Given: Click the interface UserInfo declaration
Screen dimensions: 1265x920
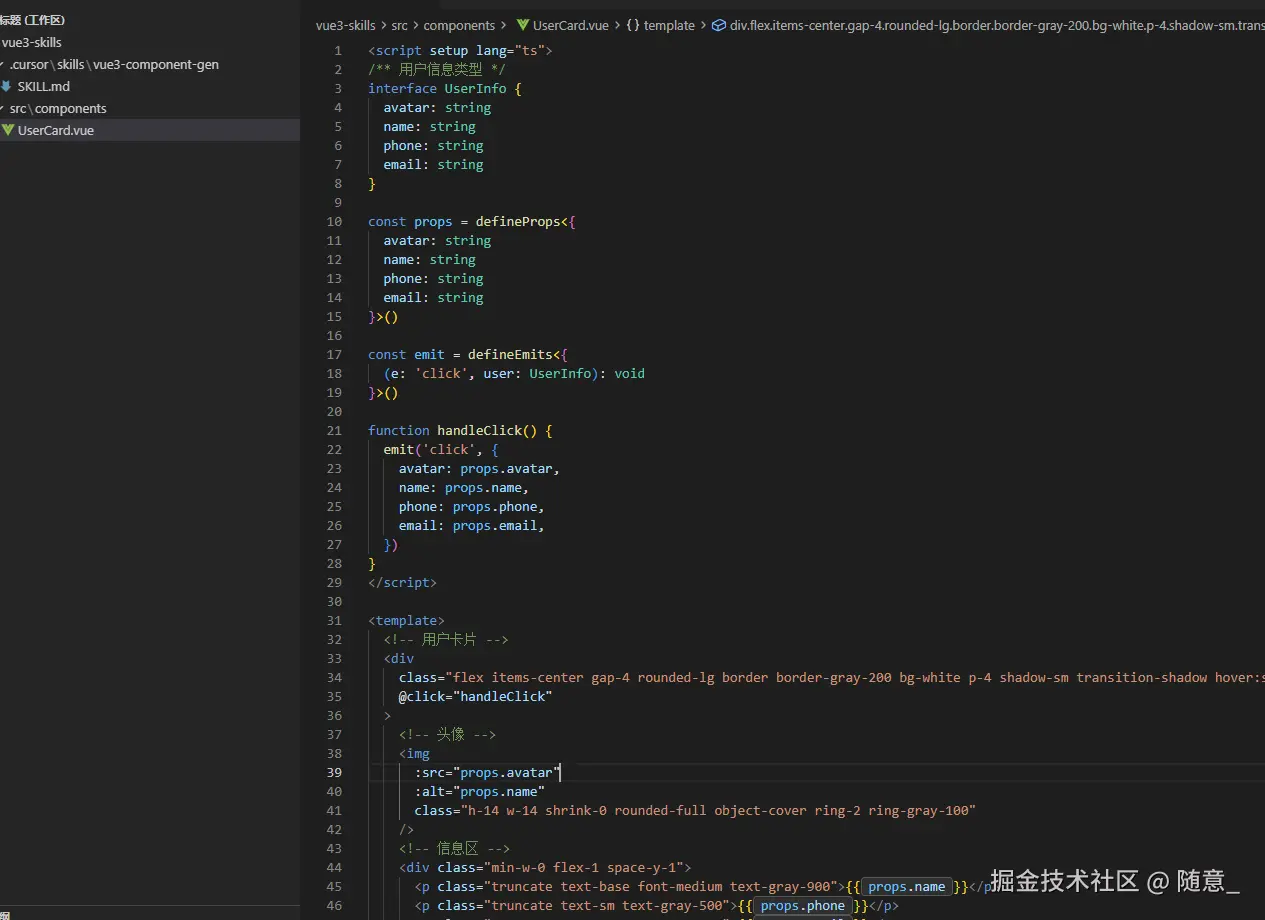Looking at the screenshot, I should coord(445,88).
